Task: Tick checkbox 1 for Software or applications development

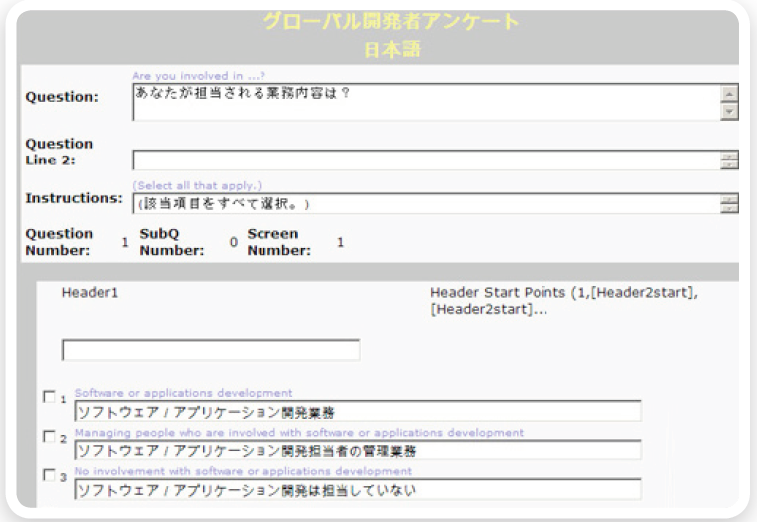Action: [50, 398]
